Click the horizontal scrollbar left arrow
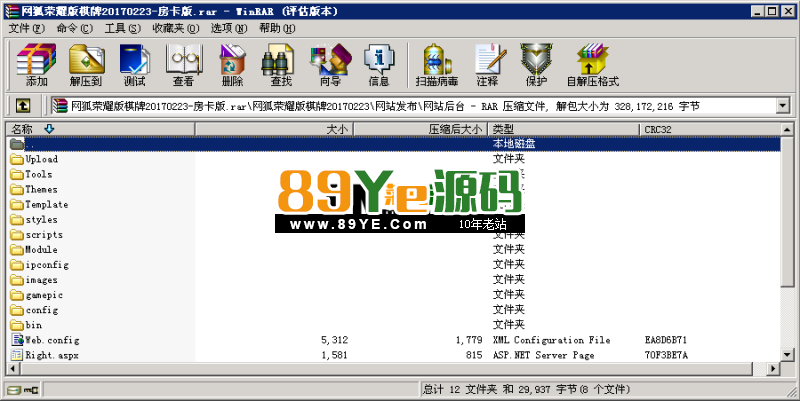This screenshot has height=401, width=800. point(12,368)
